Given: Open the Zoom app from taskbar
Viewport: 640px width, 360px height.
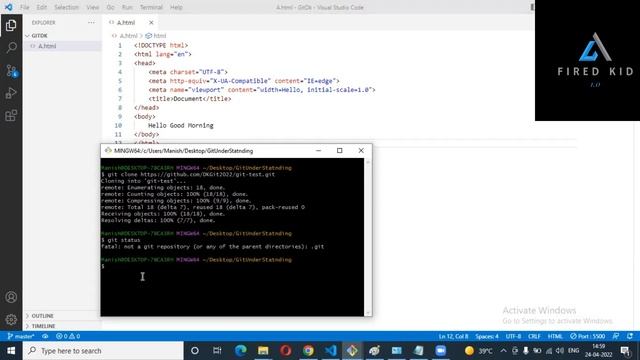Looking at the screenshot, I should [440, 351].
